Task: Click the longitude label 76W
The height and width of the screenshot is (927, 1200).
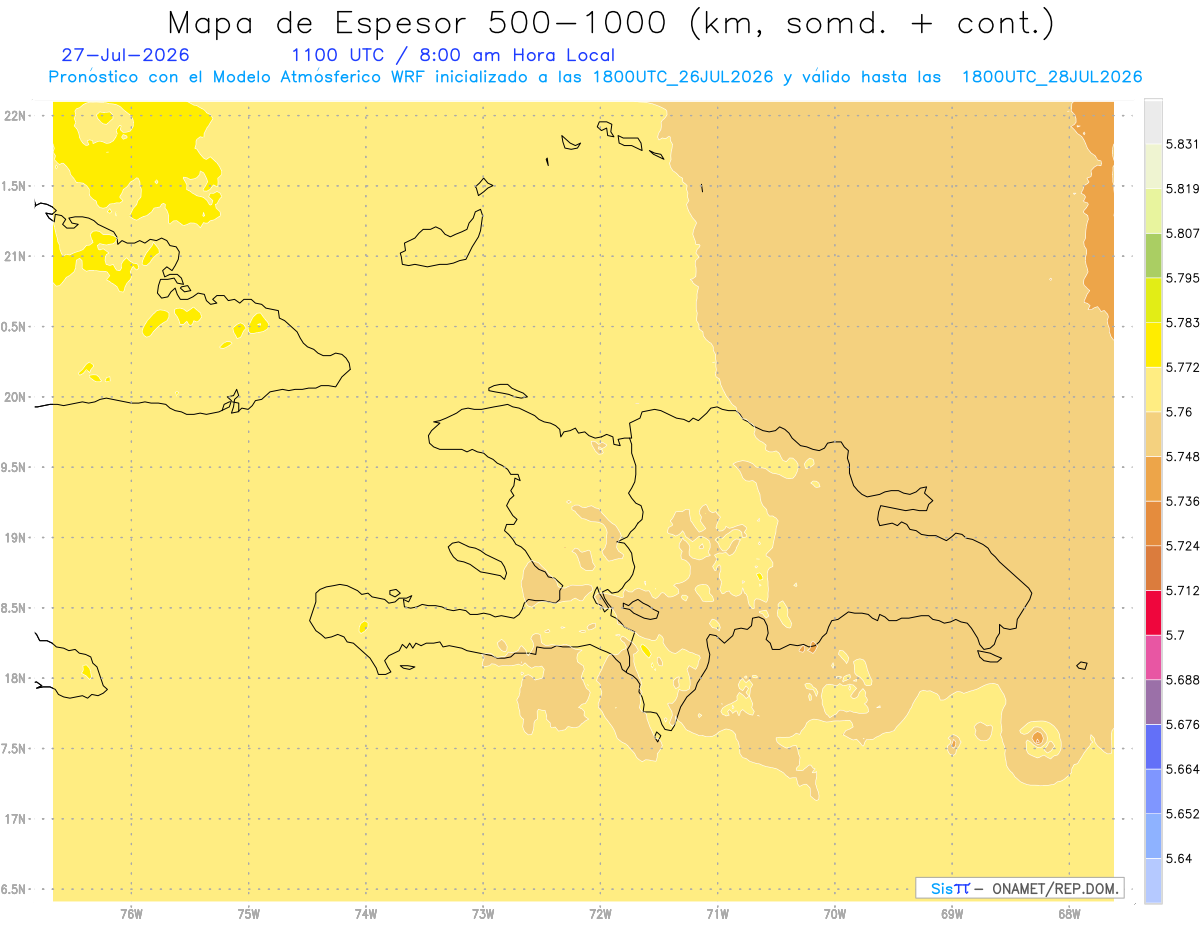Action: point(131,914)
